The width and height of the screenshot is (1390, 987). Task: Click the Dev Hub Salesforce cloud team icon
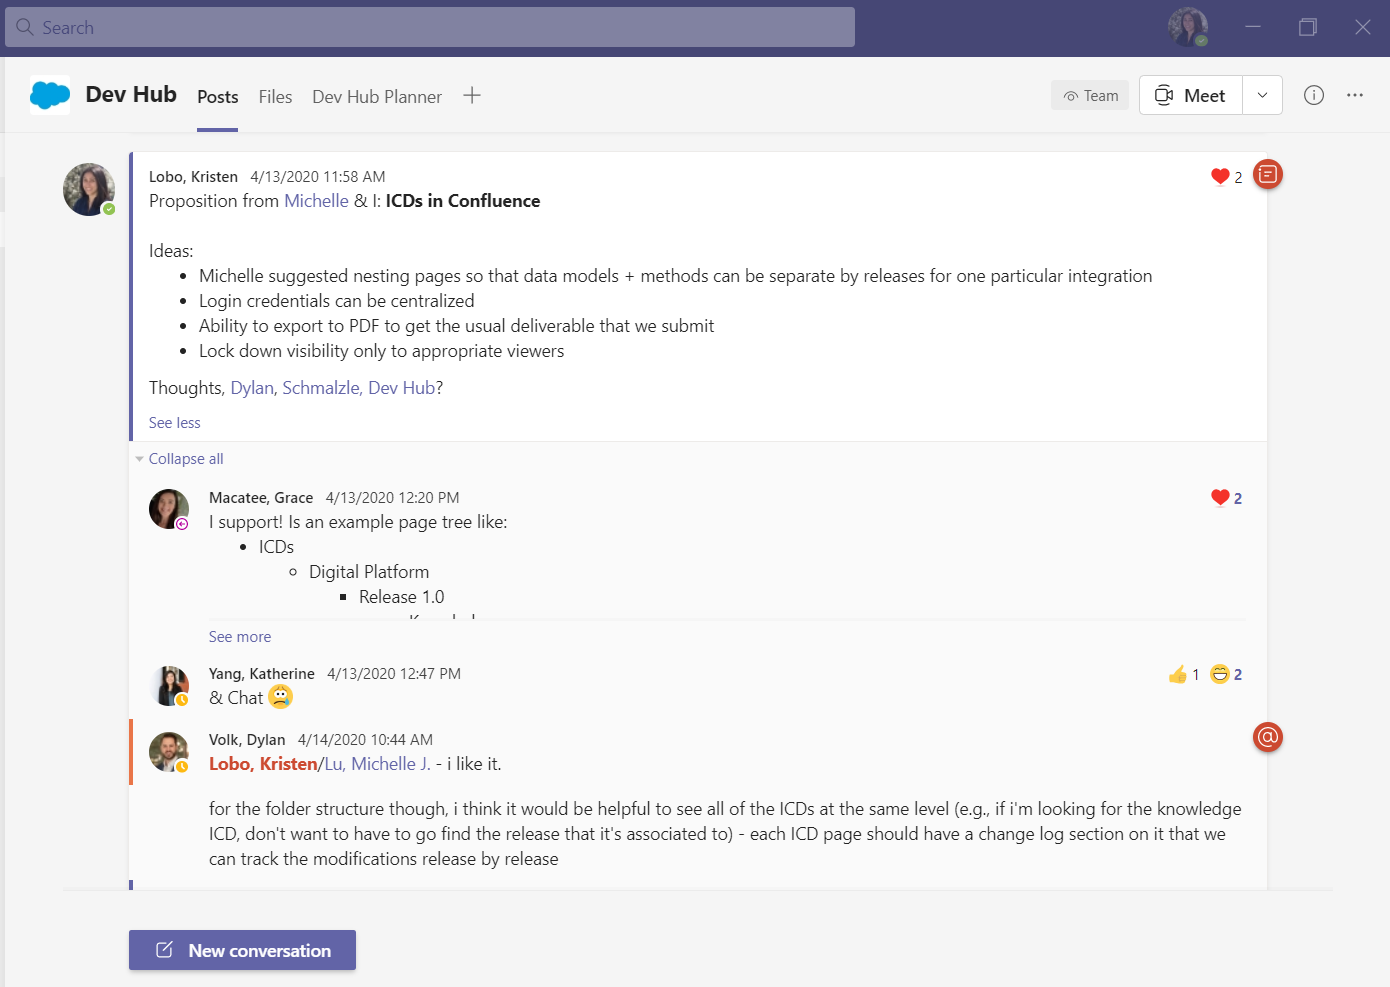[50, 95]
